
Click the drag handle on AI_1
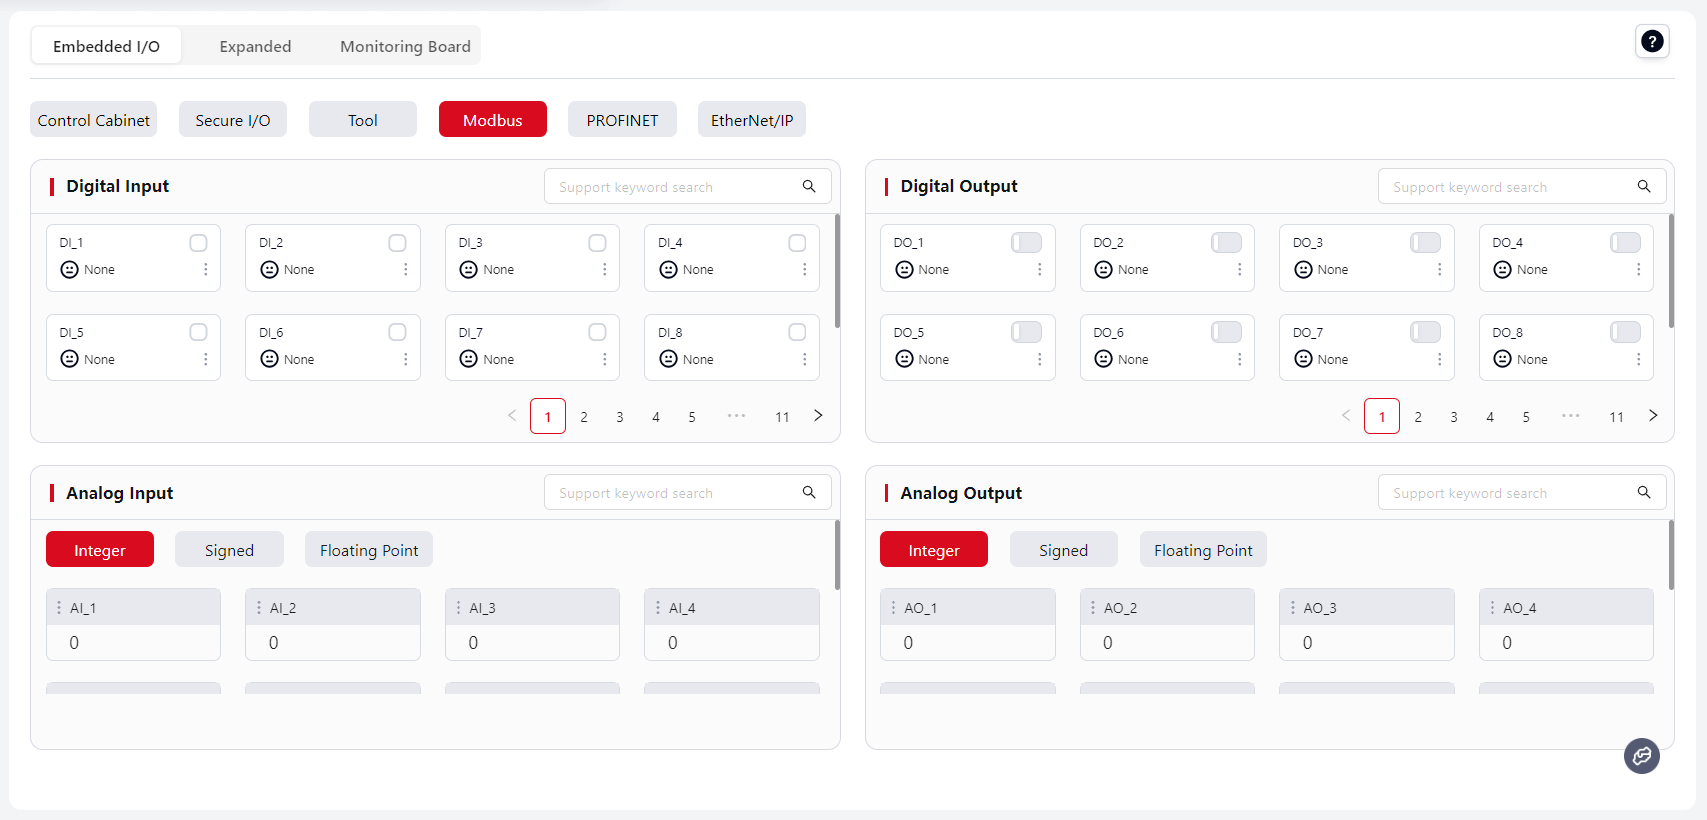pos(59,608)
